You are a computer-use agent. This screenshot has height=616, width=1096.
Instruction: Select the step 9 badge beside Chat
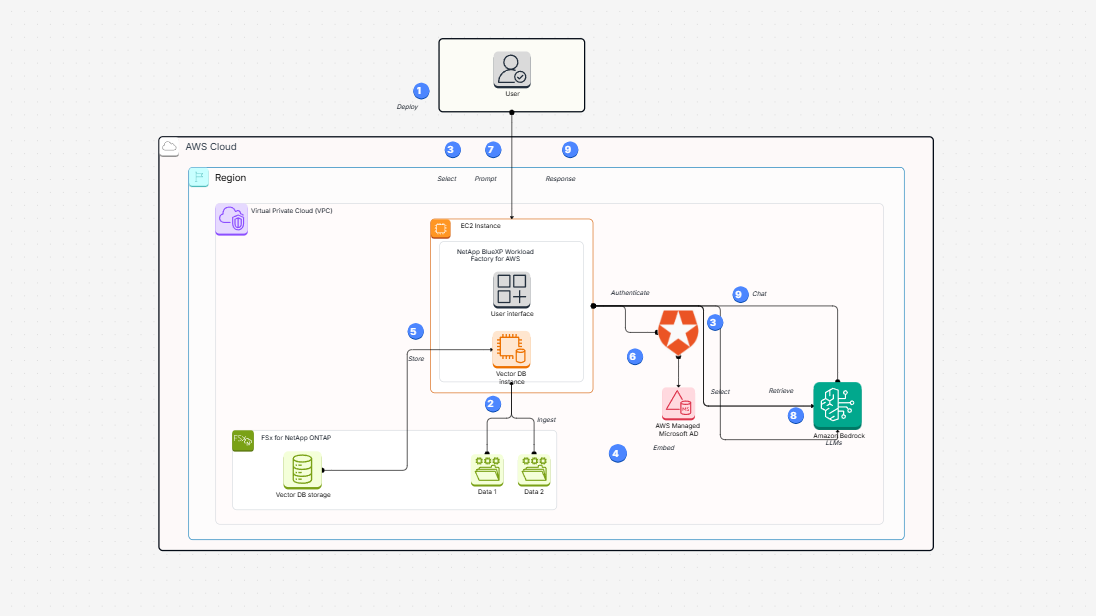coord(740,294)
